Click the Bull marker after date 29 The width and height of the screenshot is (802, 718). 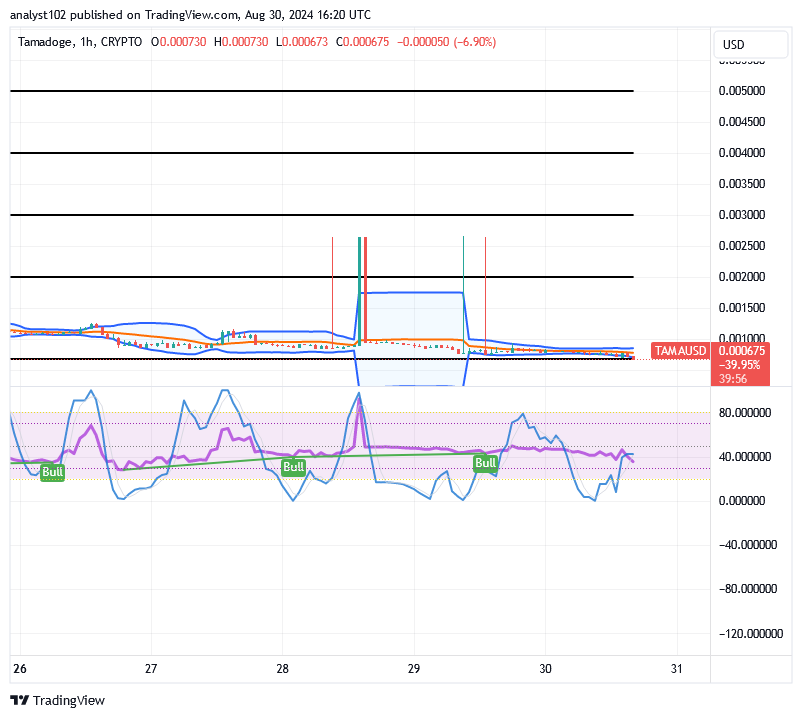[485, 463]
